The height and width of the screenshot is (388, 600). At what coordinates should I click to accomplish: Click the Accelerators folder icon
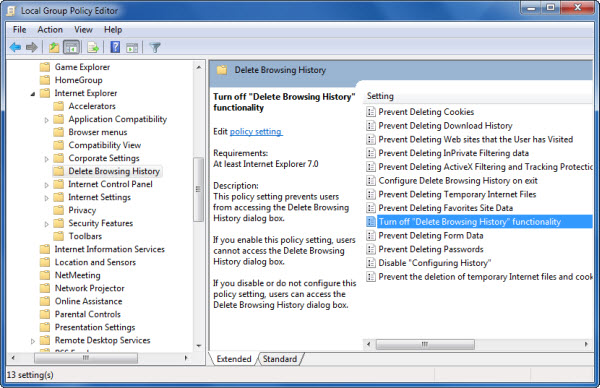pyautogui.click(x=59, y=106)
